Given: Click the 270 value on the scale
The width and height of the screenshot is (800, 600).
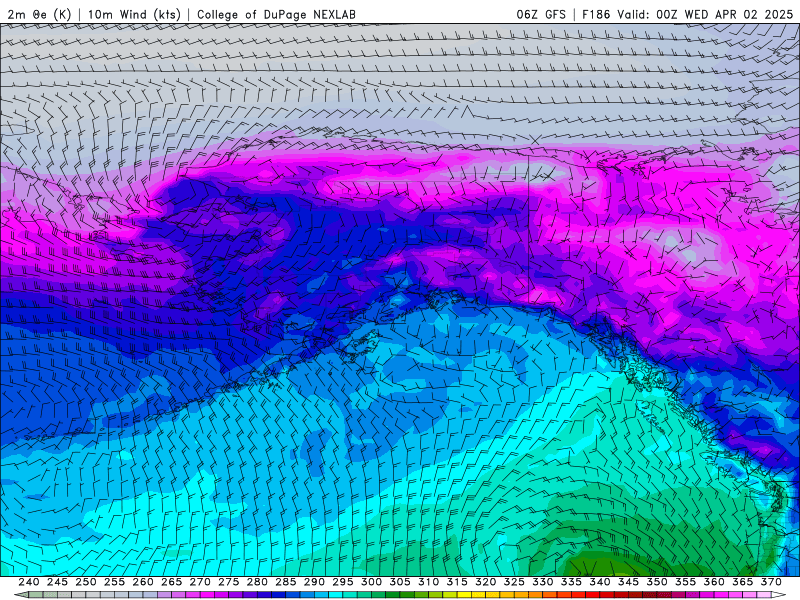Looking at the screenshot, I should pos(200,582).
